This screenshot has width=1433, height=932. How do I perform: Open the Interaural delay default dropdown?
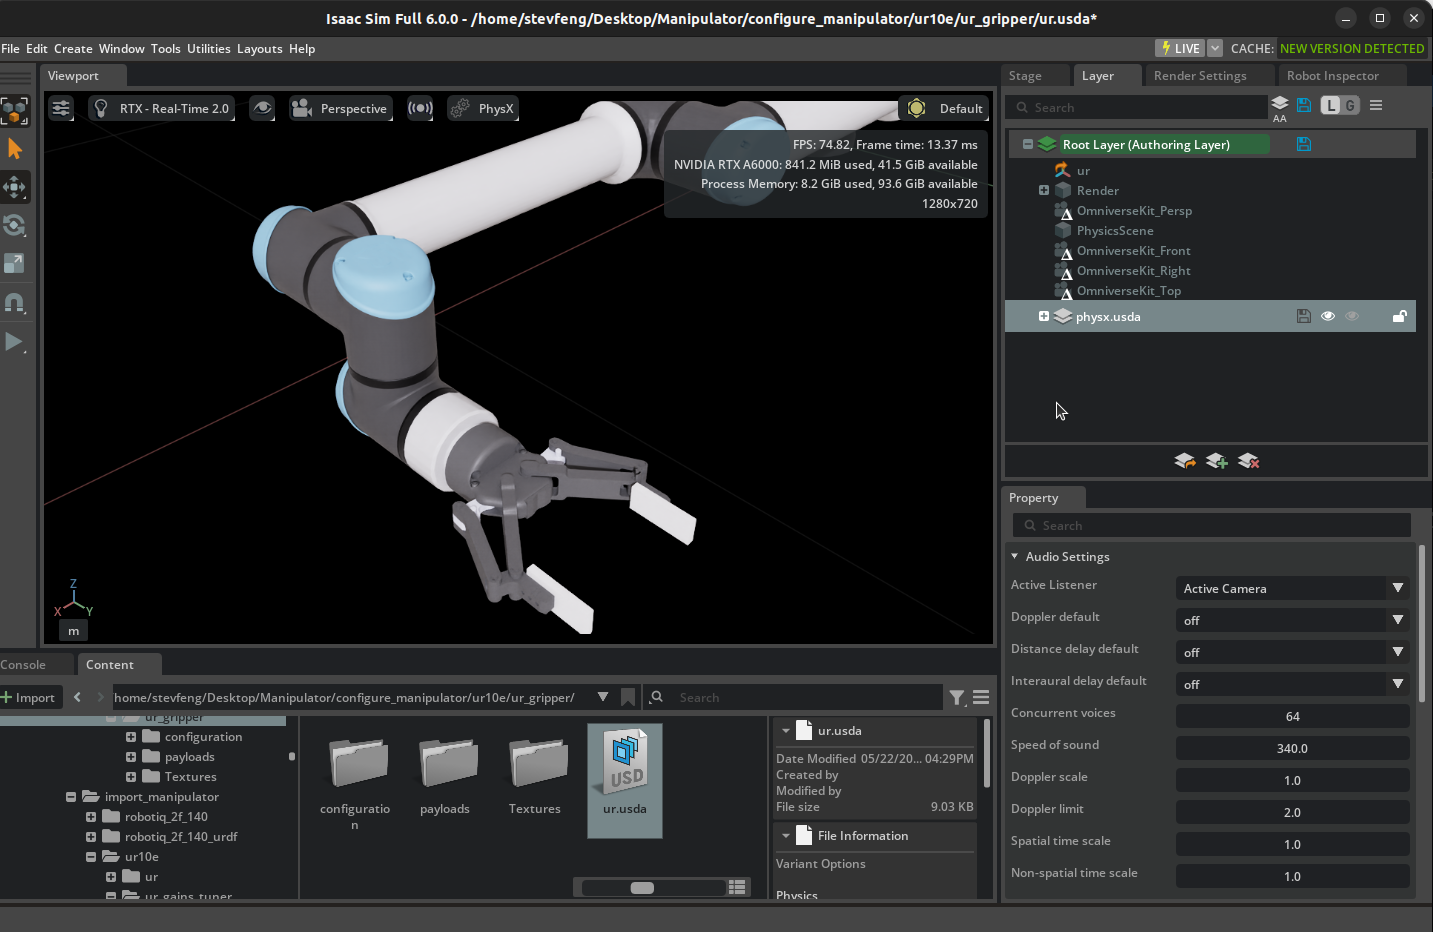click(x=1292, y=684)
